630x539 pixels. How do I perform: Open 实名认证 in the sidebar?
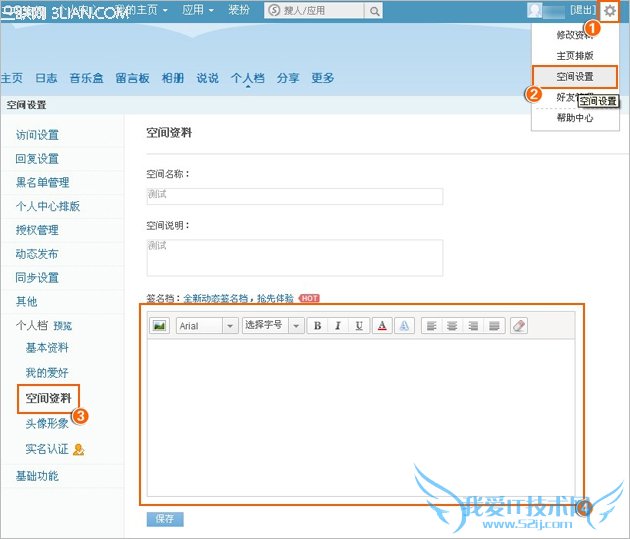pyautogui.click(x=47, y=449)
